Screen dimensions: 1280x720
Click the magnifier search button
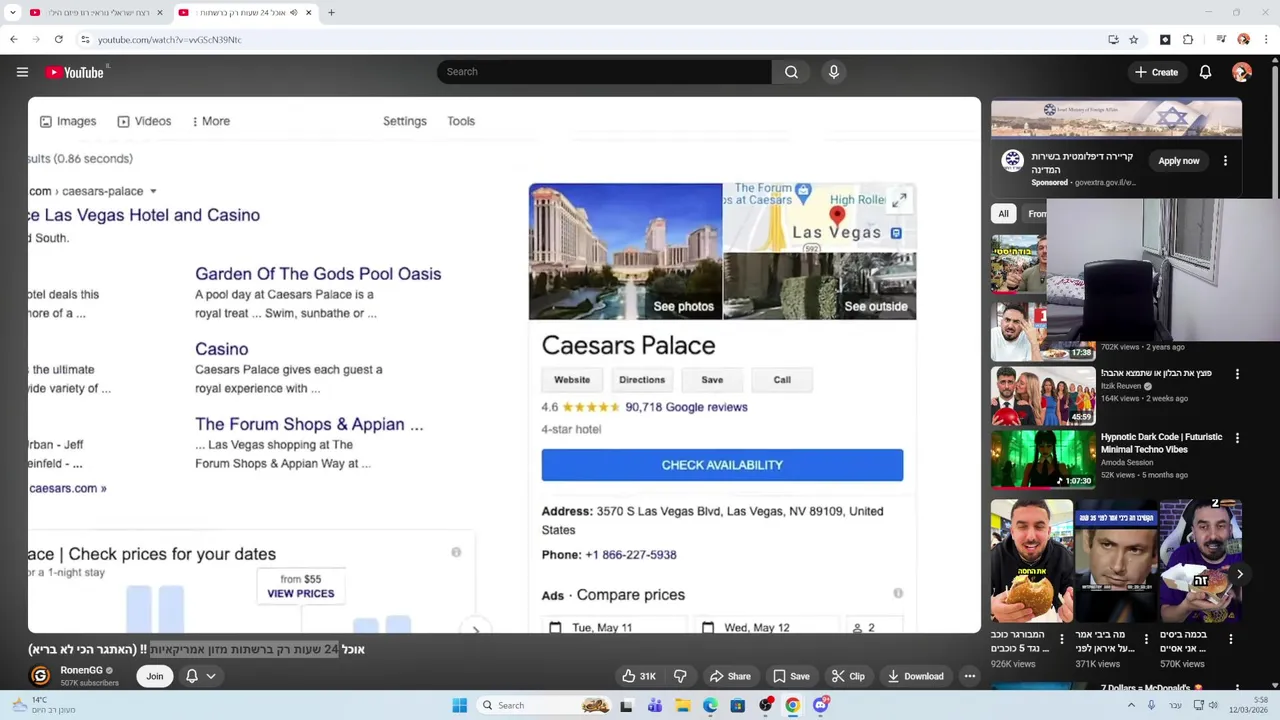[x=791, y=72]
